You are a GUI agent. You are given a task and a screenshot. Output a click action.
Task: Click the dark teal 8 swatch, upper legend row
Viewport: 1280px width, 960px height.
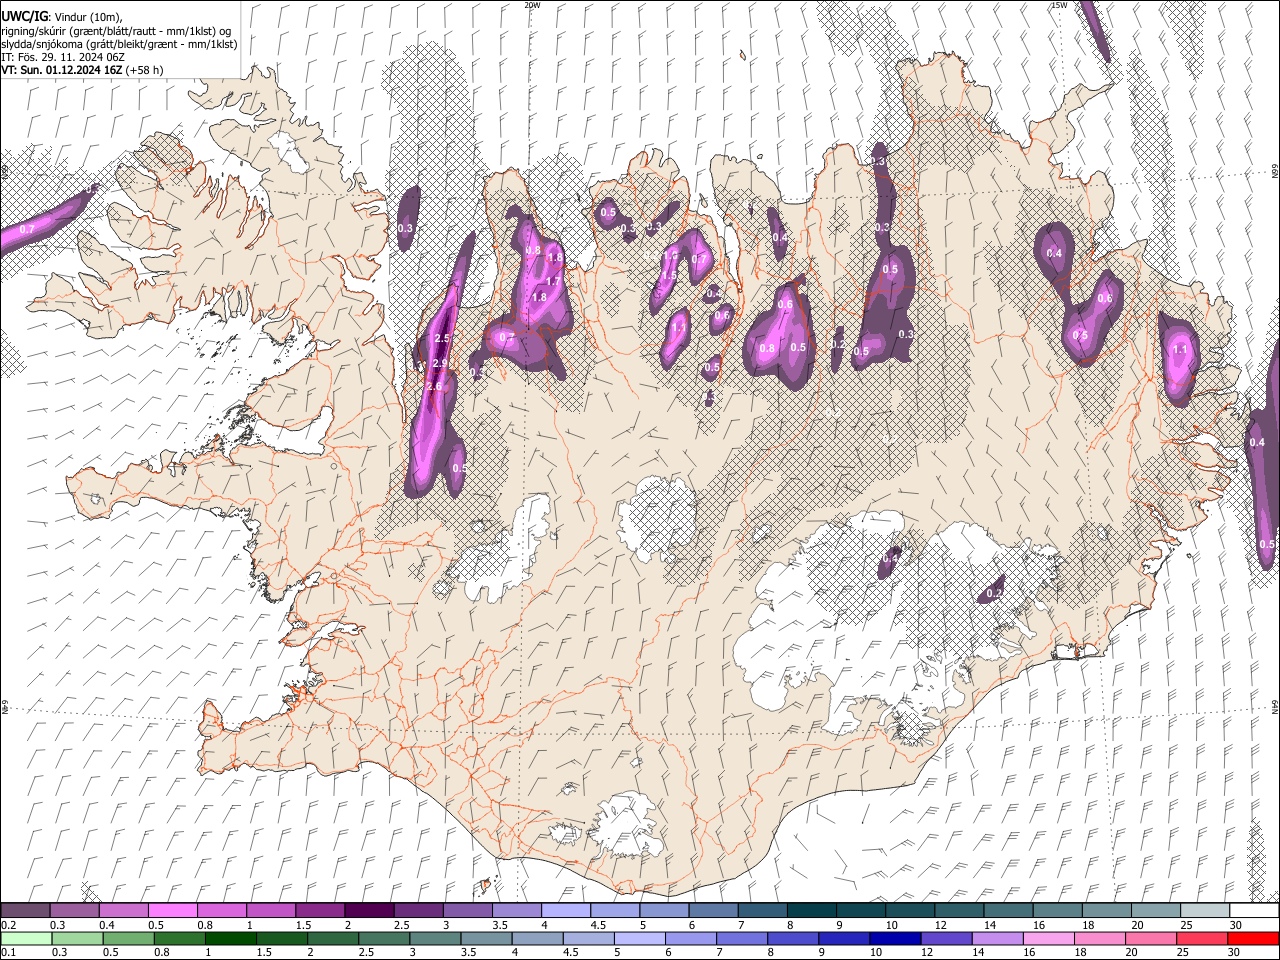pos(811,910)
